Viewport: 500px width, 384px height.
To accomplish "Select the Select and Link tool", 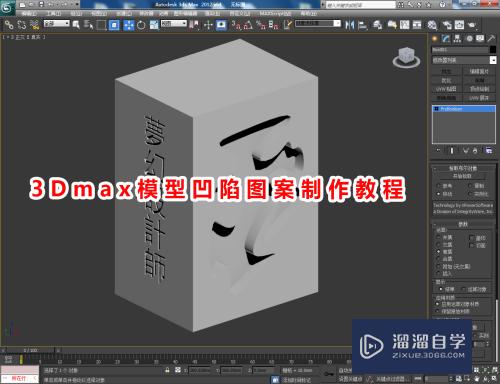I will click(x=9, y=25).
